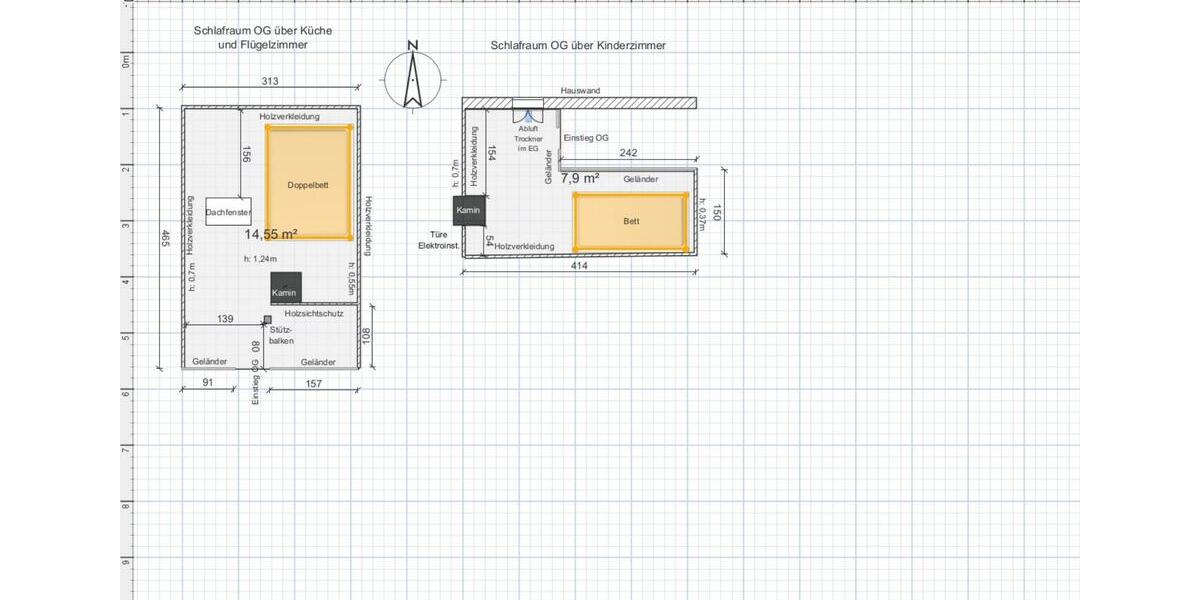Click the Türe Elektroinst. label

[437, 240]
